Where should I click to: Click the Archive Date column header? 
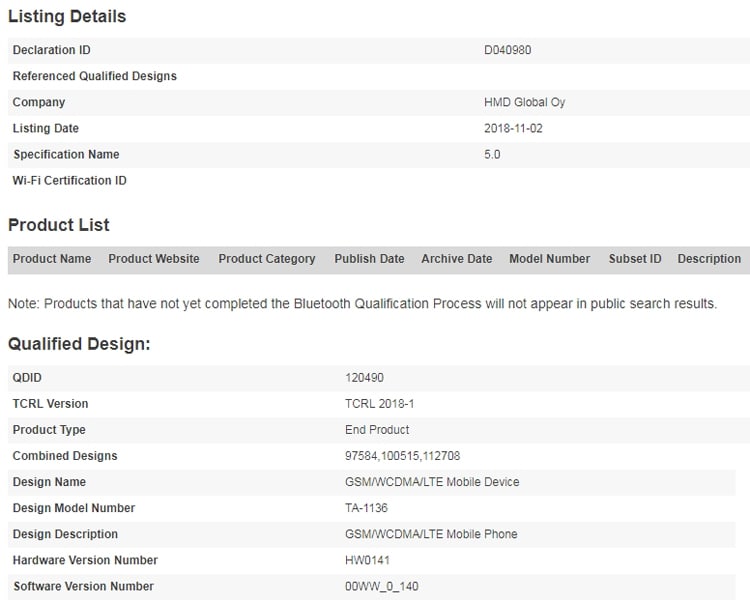pyautogui.click(x=457, y=259)
